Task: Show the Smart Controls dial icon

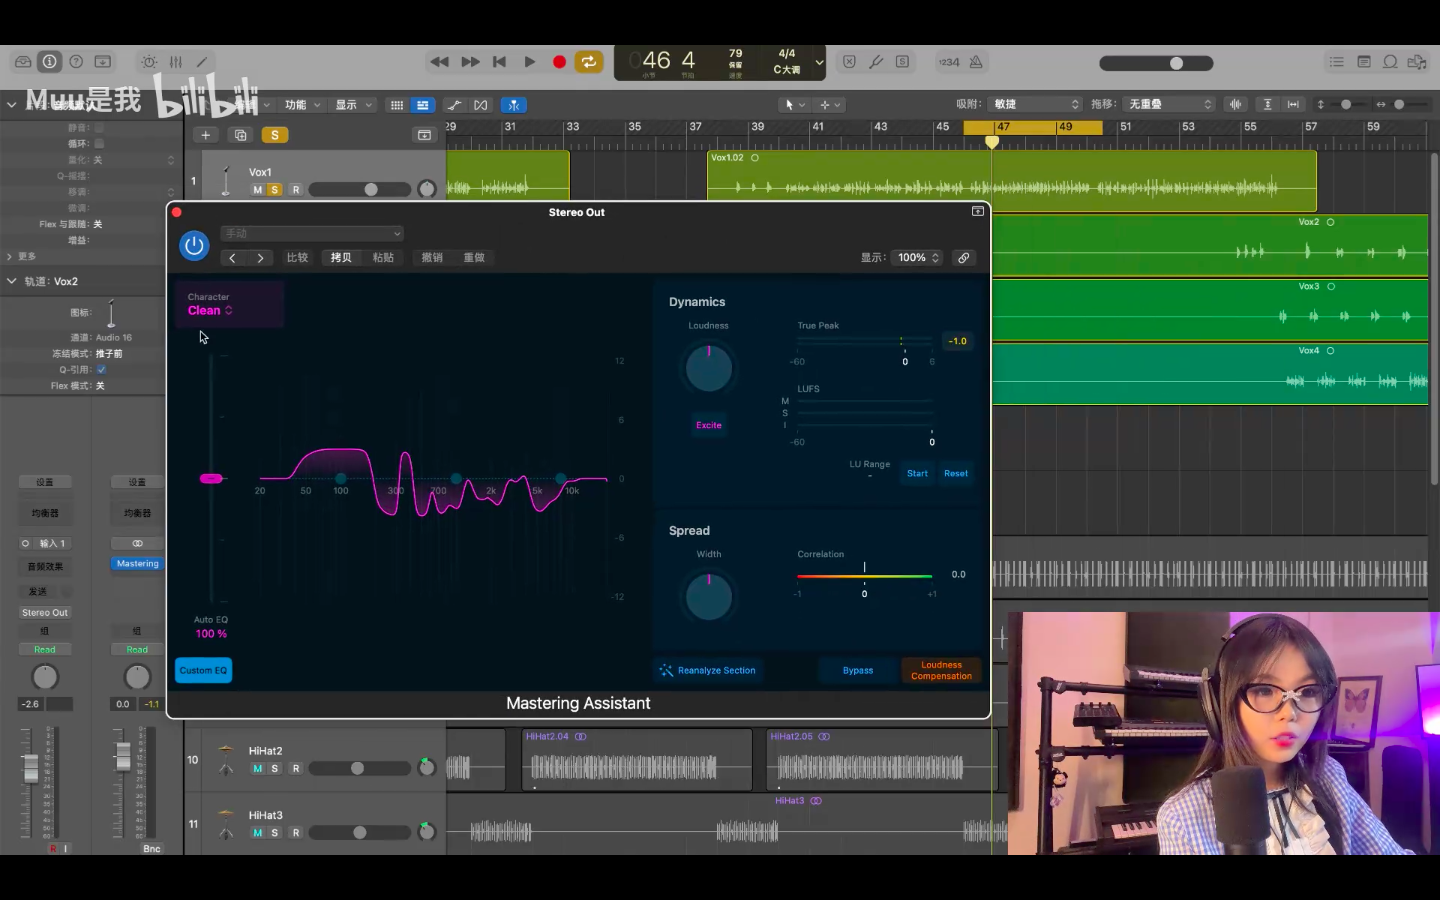Action: (x=149, y=62)
